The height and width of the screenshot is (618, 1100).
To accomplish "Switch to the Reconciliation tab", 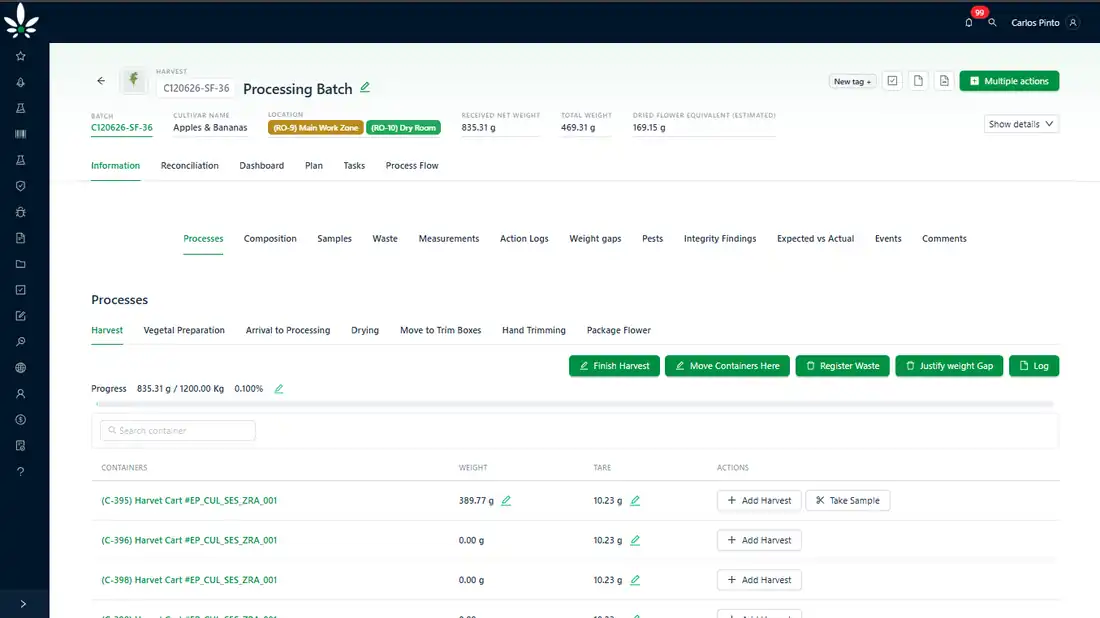I will tap(189, 166).
